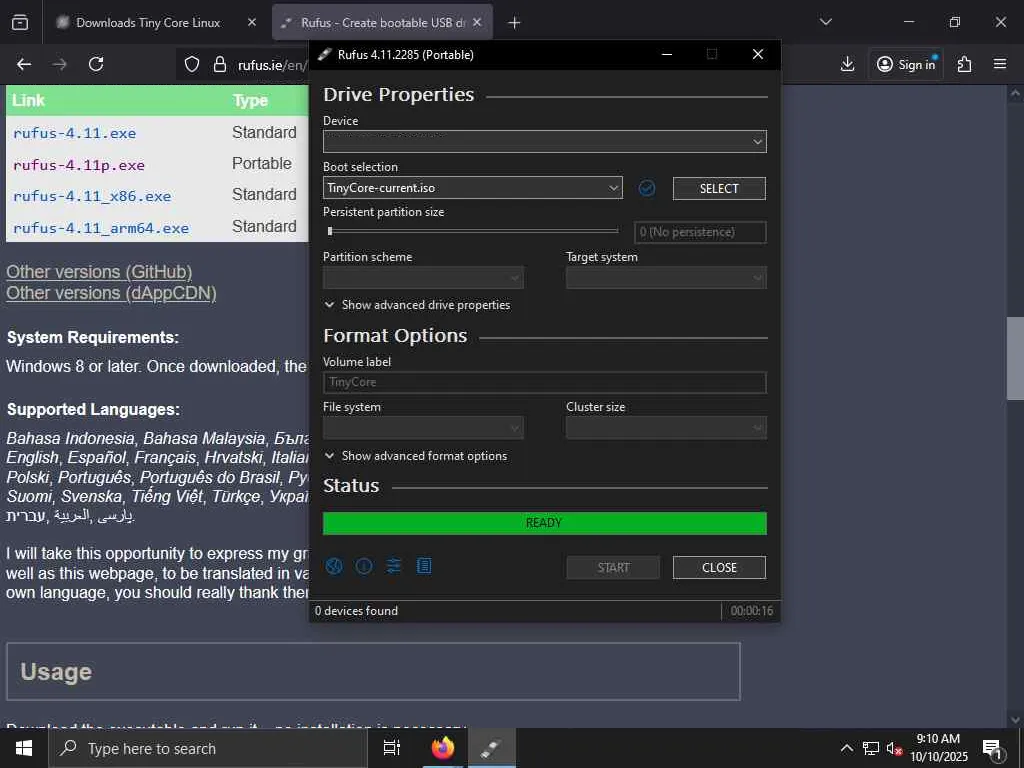This screenshot has height=768, width=1024.
Task: Switch to Rufus Create bootable USB tab
Action: 382,22
